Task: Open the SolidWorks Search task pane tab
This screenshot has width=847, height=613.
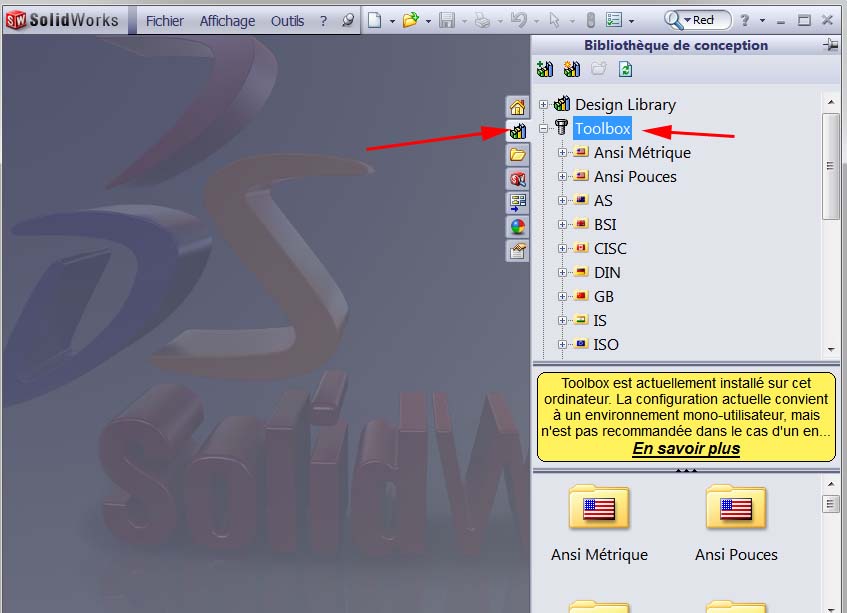Action: click(517, 179)
